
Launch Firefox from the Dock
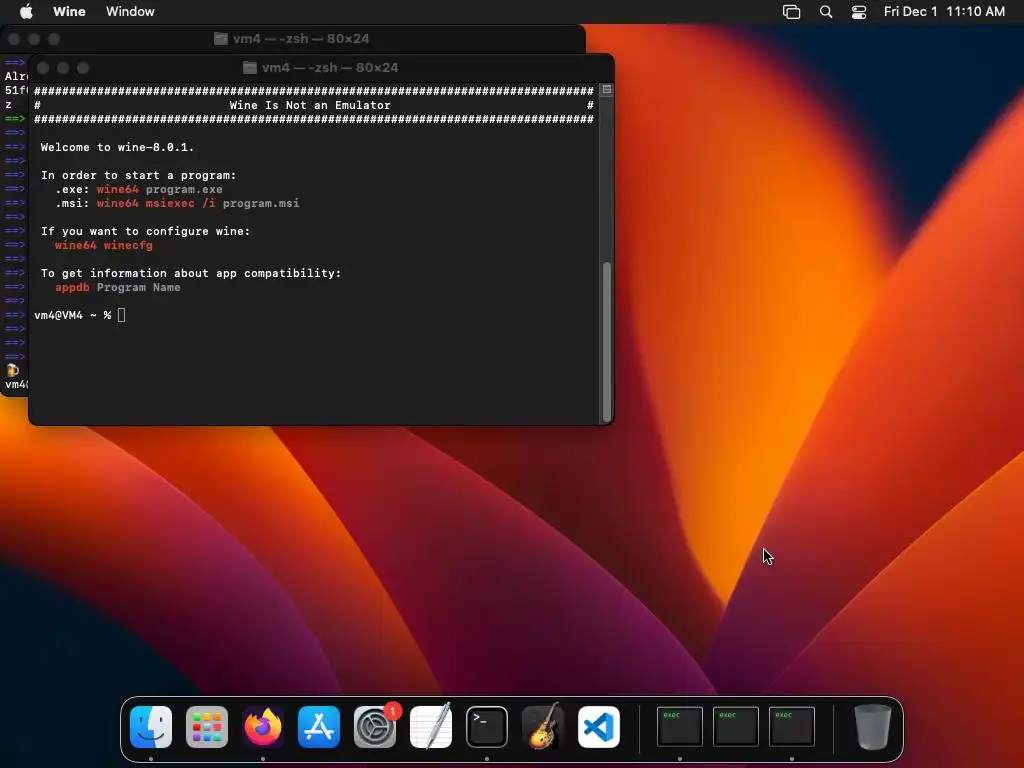click(263, 726)
